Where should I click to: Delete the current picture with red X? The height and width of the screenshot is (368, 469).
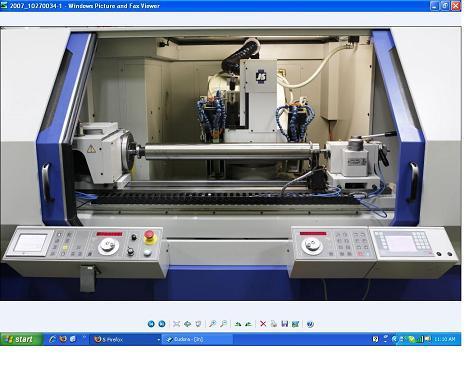(263, 324)
